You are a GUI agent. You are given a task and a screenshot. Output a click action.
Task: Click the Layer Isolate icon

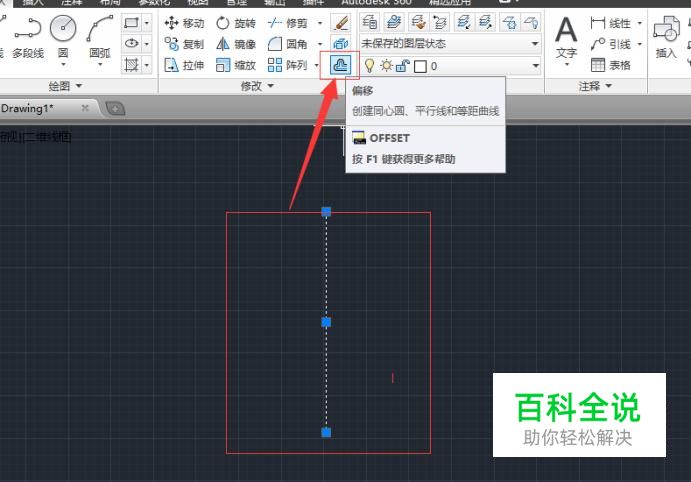click(x=463, y=22)
